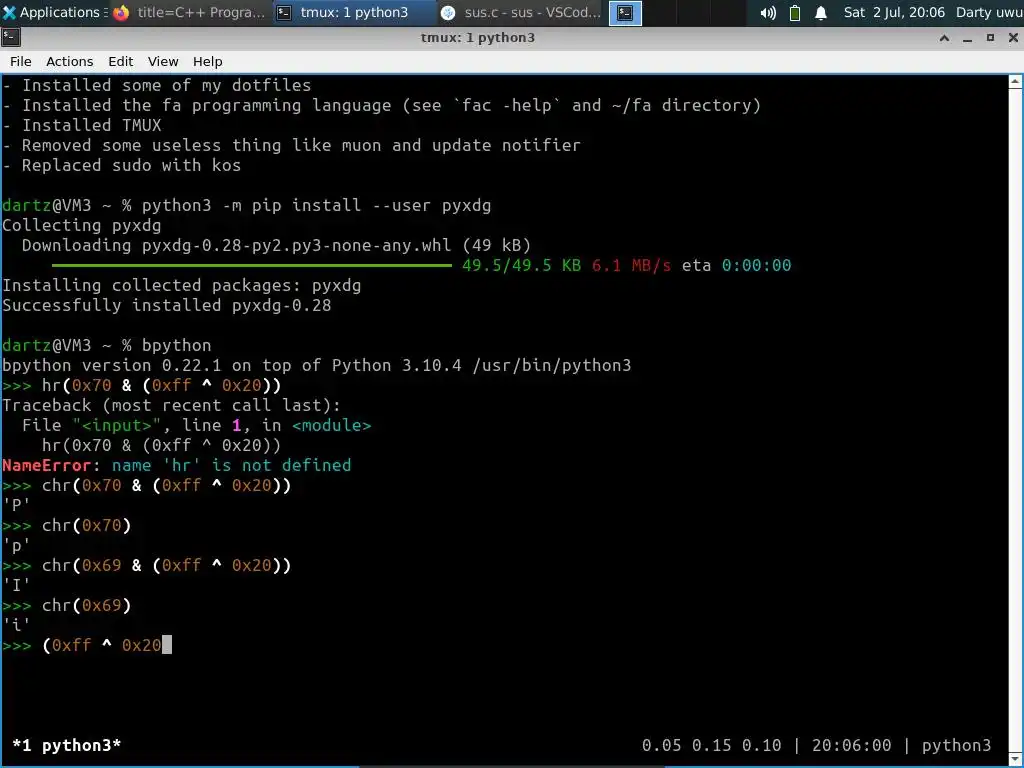This screenshot has height=768, width=1024.
Task: Click the Firefox icon in the taskbar
Action: click(x=121, y=12)
